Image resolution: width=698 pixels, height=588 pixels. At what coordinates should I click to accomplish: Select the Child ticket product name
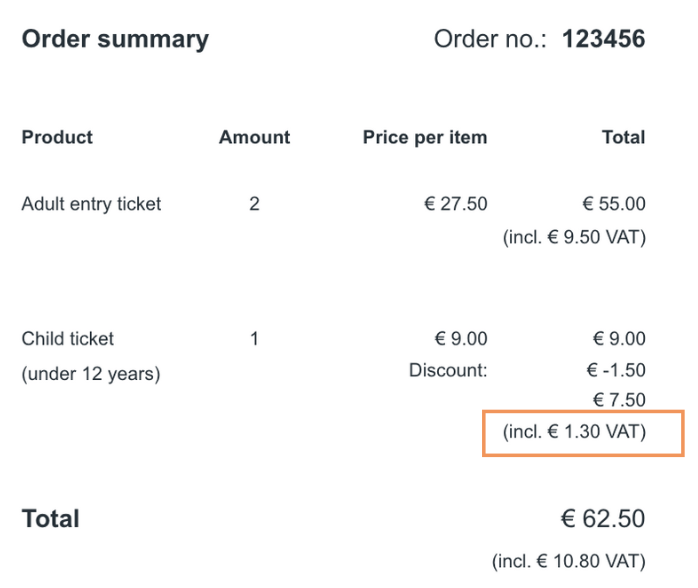coord(67,339)
